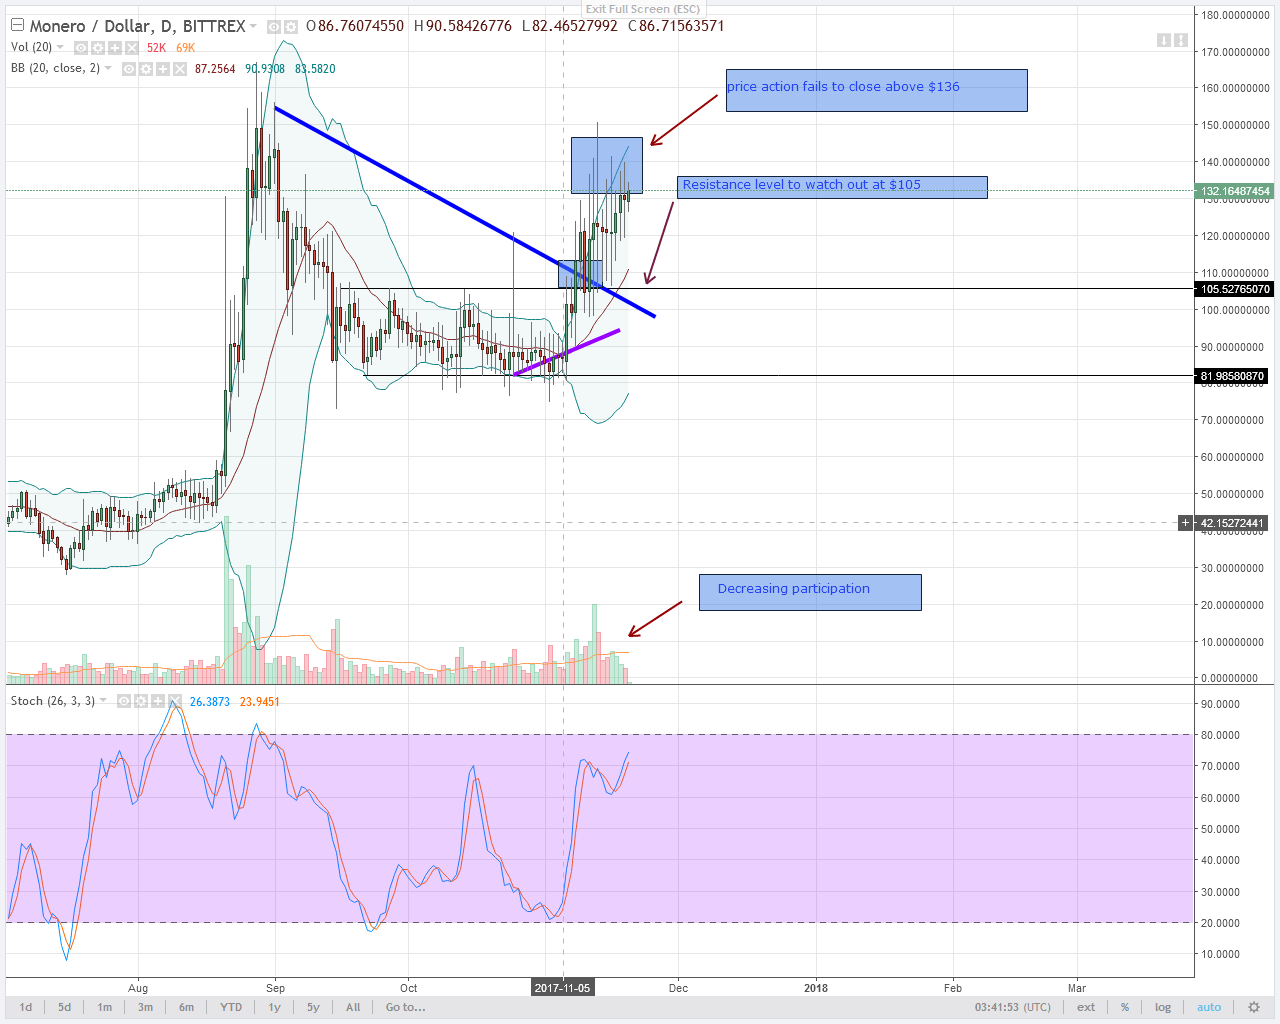The width and height of the screenshot is (1280, 1024).
Task: Click the Close value C86.71563571
Action: click(x=676, y=26)
